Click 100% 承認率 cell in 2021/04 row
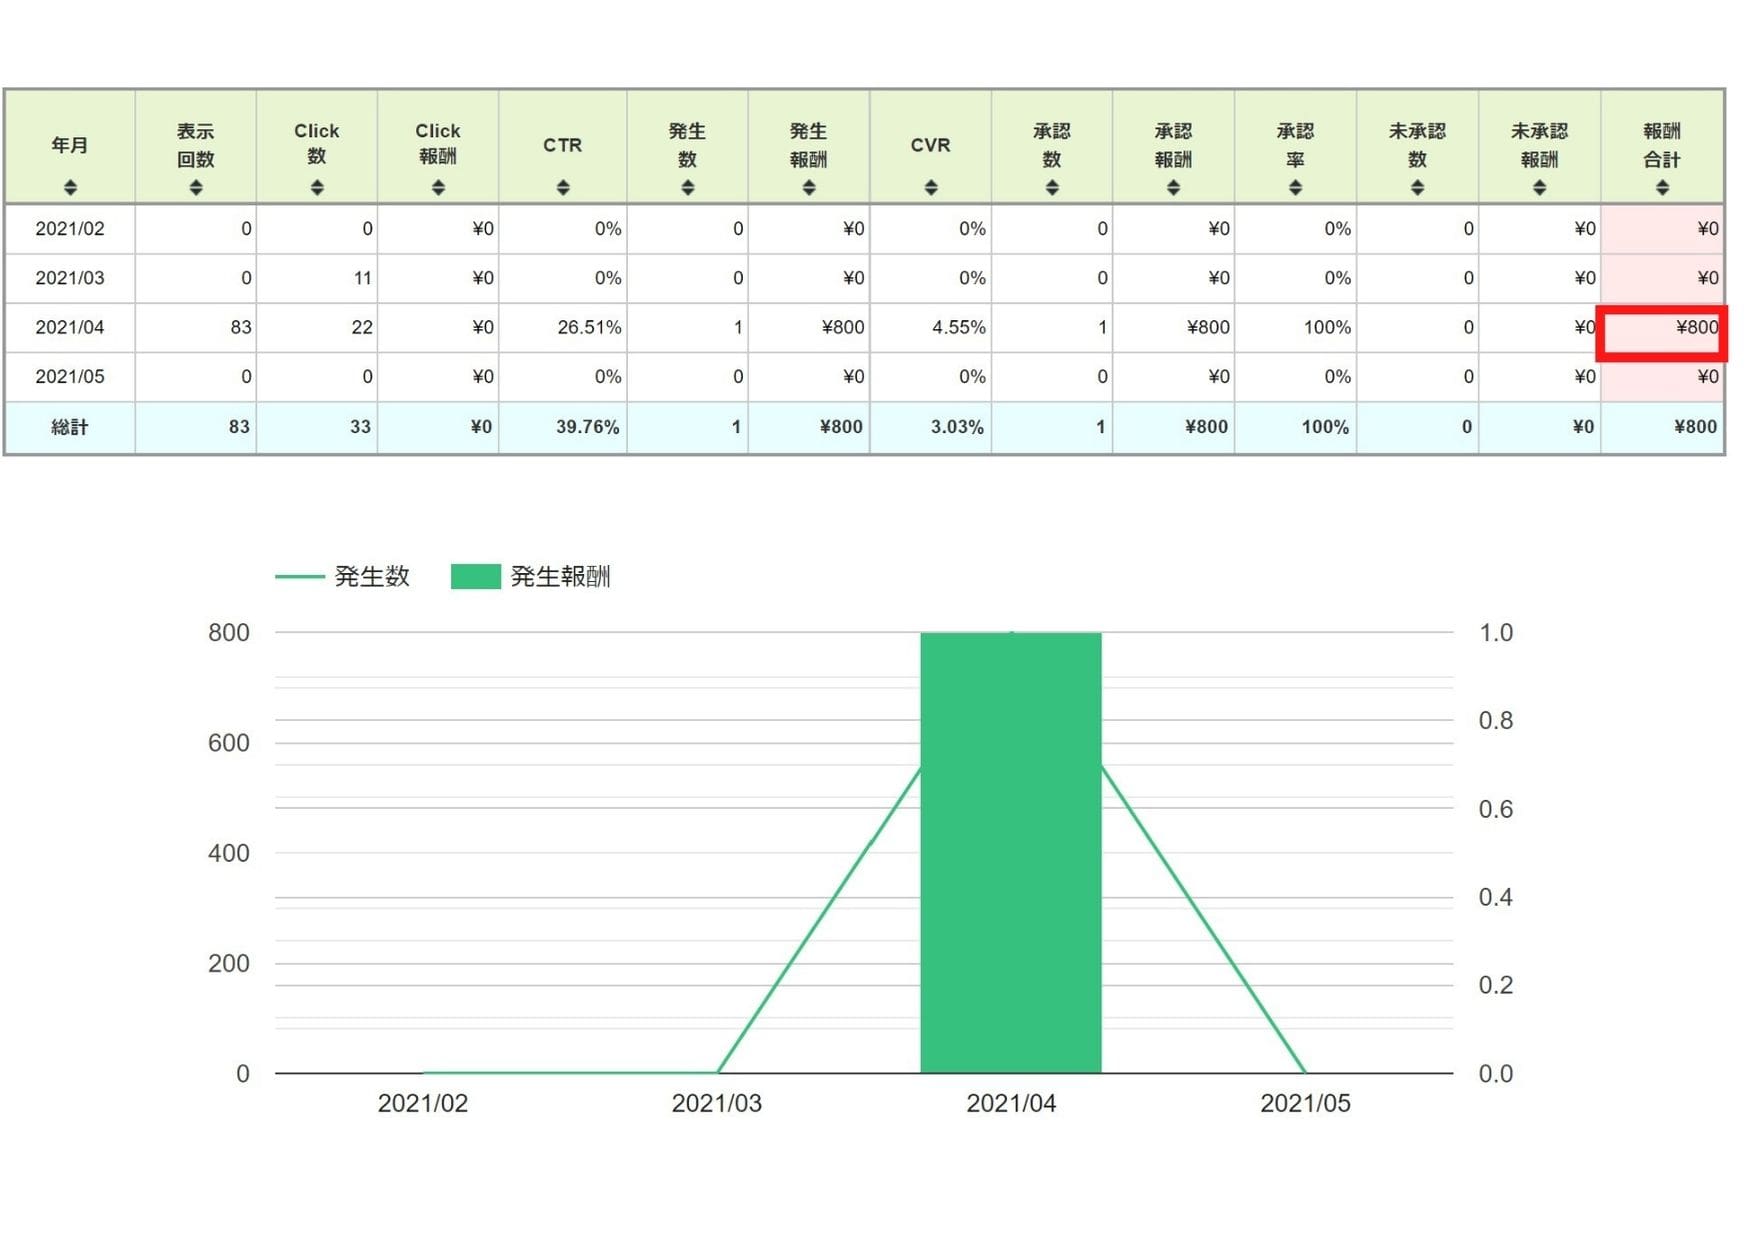 tap(1296, 327)
